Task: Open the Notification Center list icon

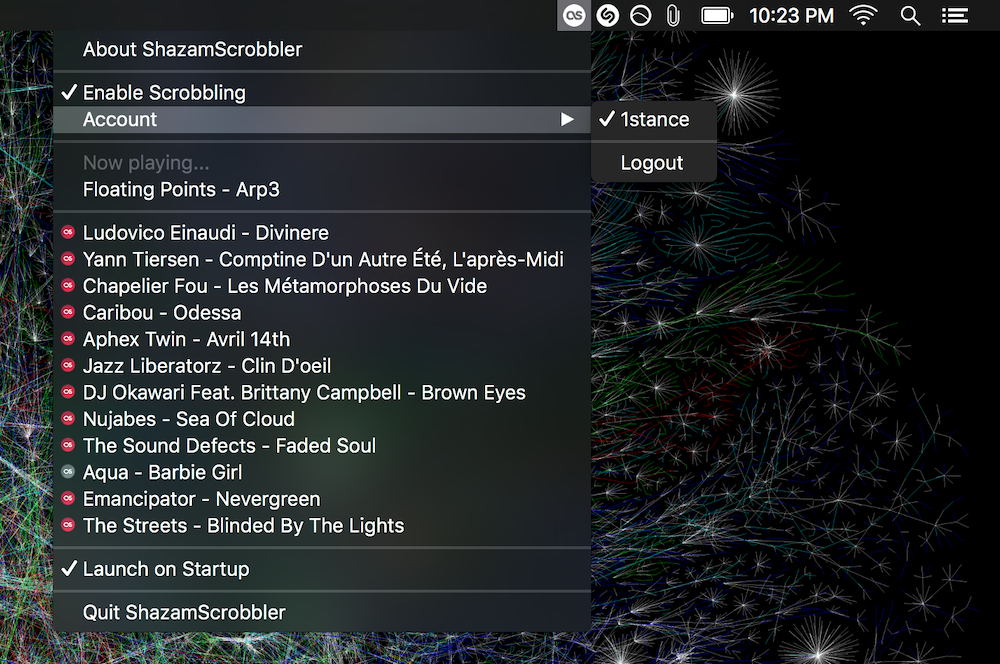Action: pyautogui.click(x=955, y=15)
